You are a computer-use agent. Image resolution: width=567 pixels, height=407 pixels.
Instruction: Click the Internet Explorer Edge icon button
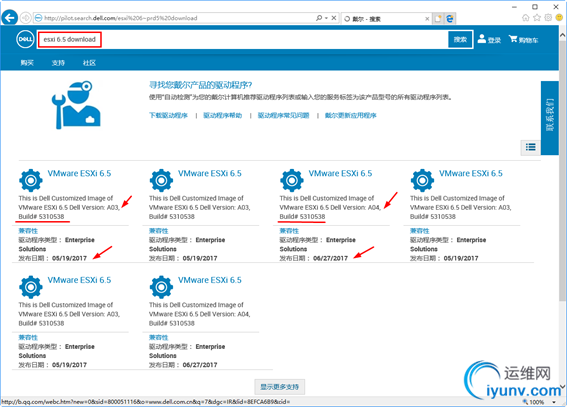(450, 18)
